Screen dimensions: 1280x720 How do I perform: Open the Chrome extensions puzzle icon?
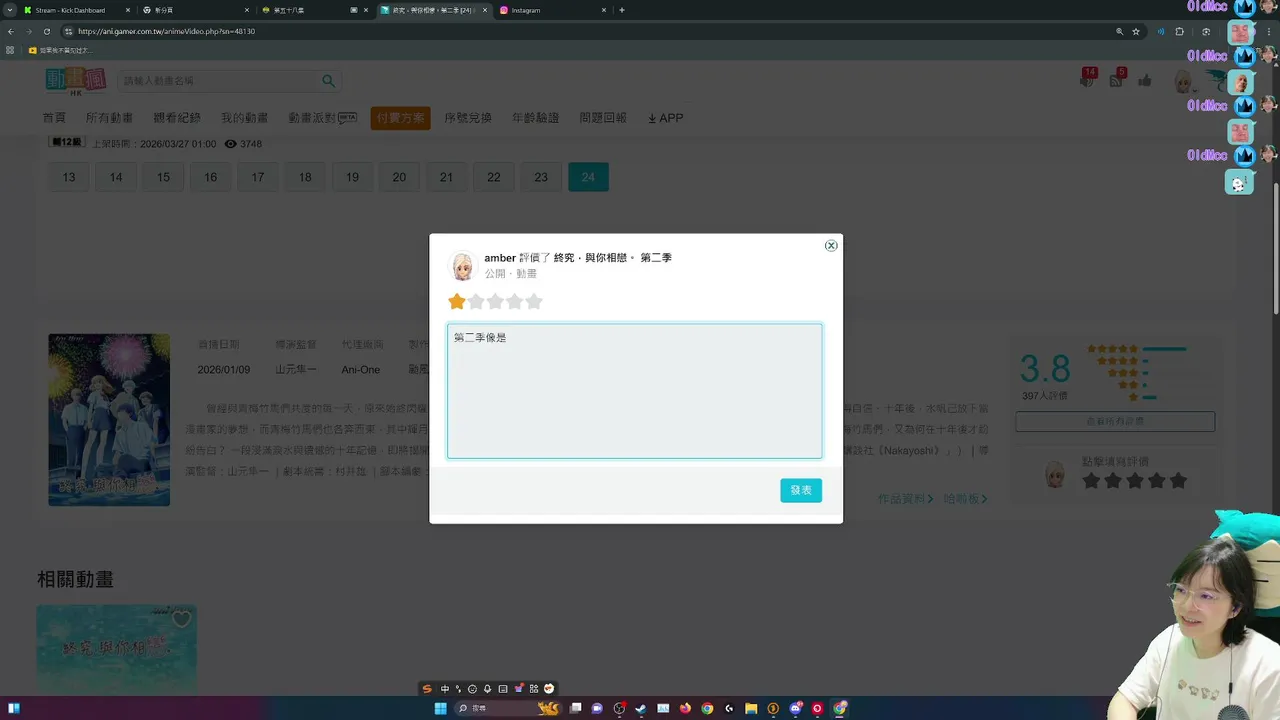click(1179, 31)
